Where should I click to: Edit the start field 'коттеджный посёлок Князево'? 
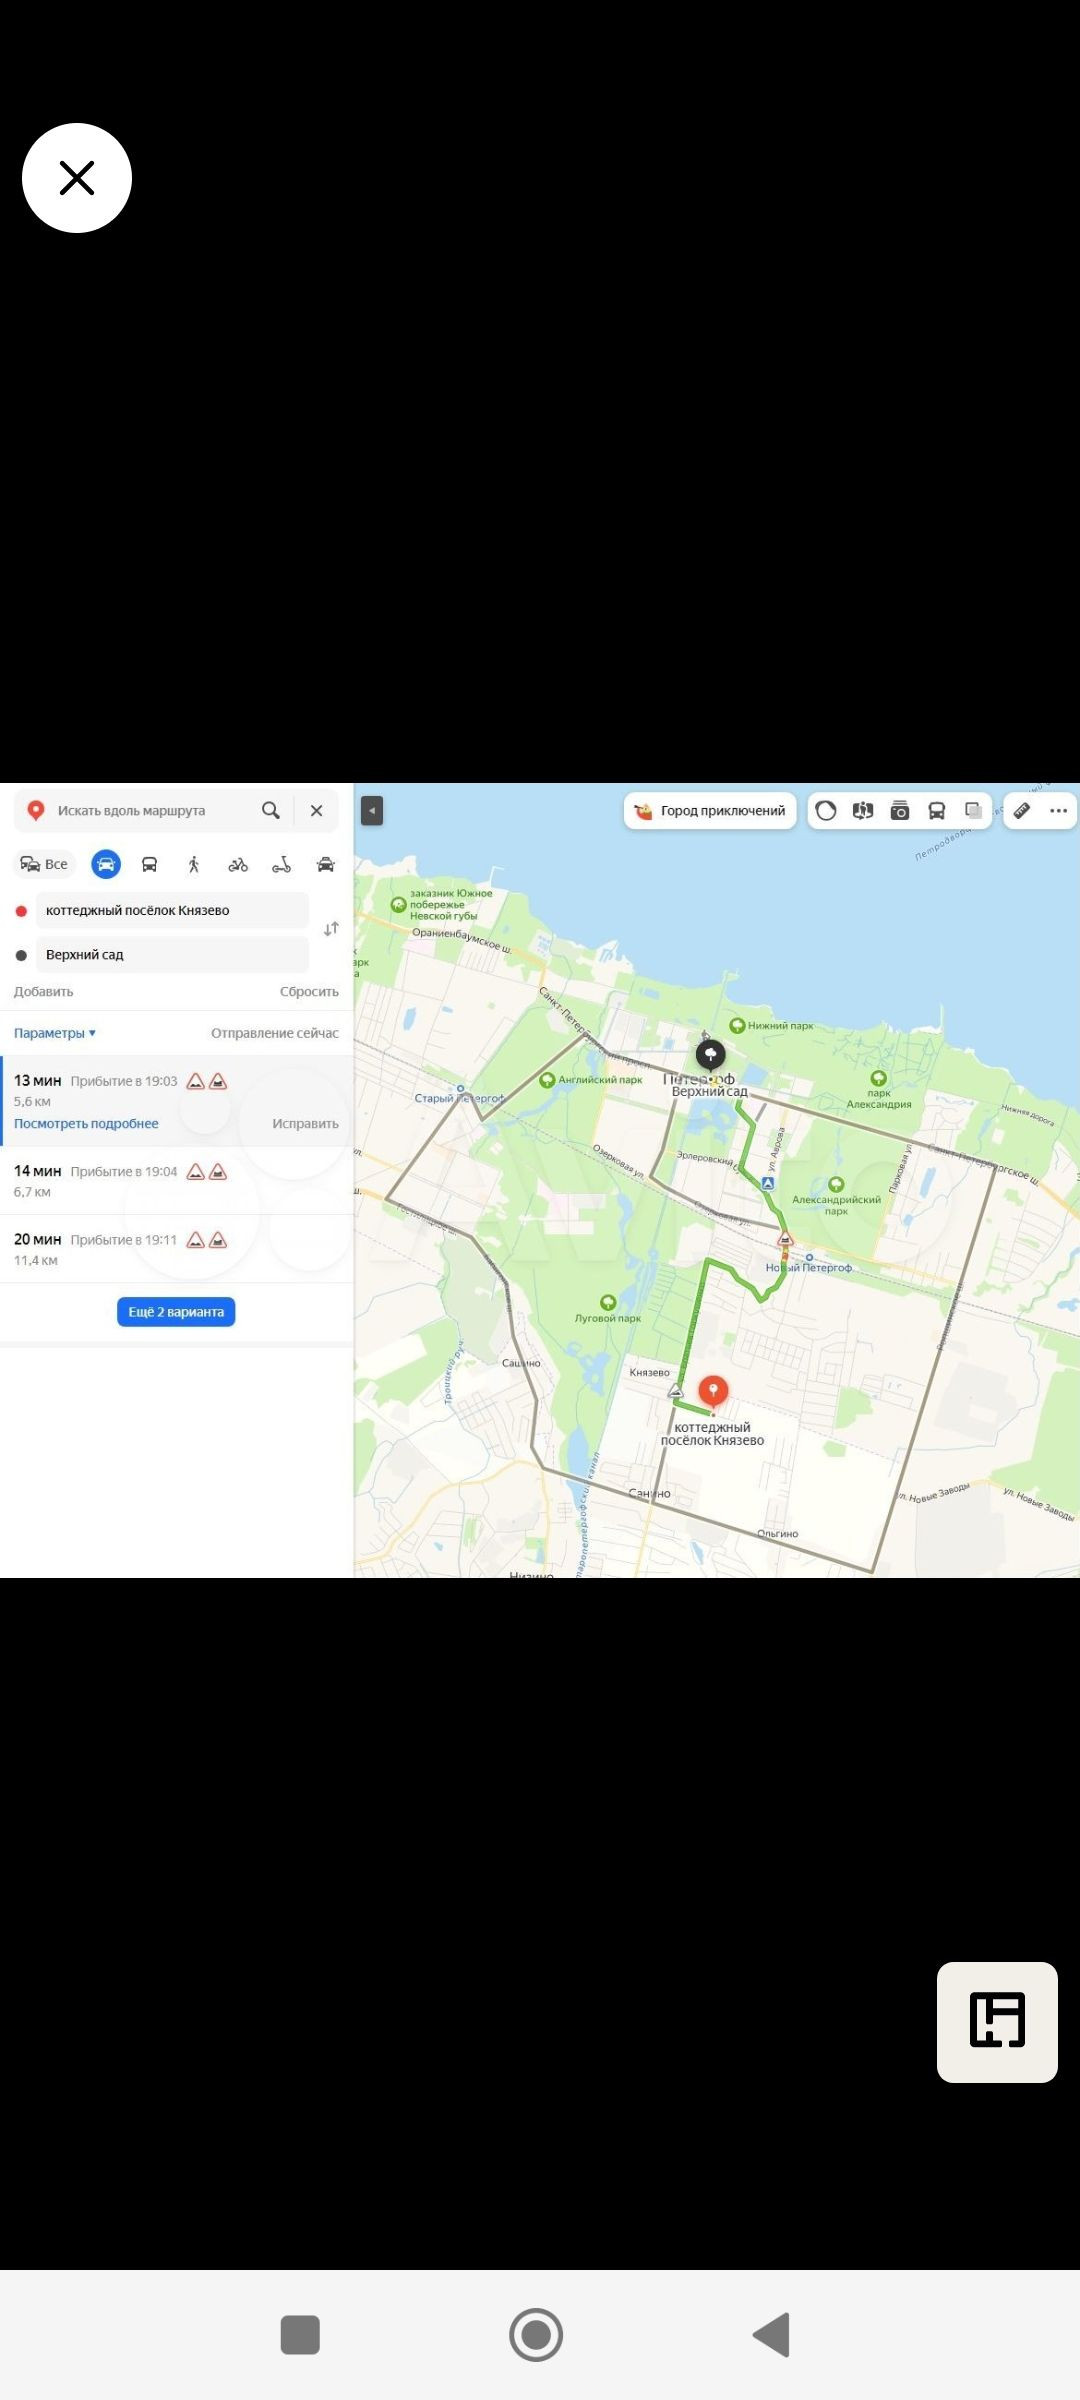click(172, 911)
